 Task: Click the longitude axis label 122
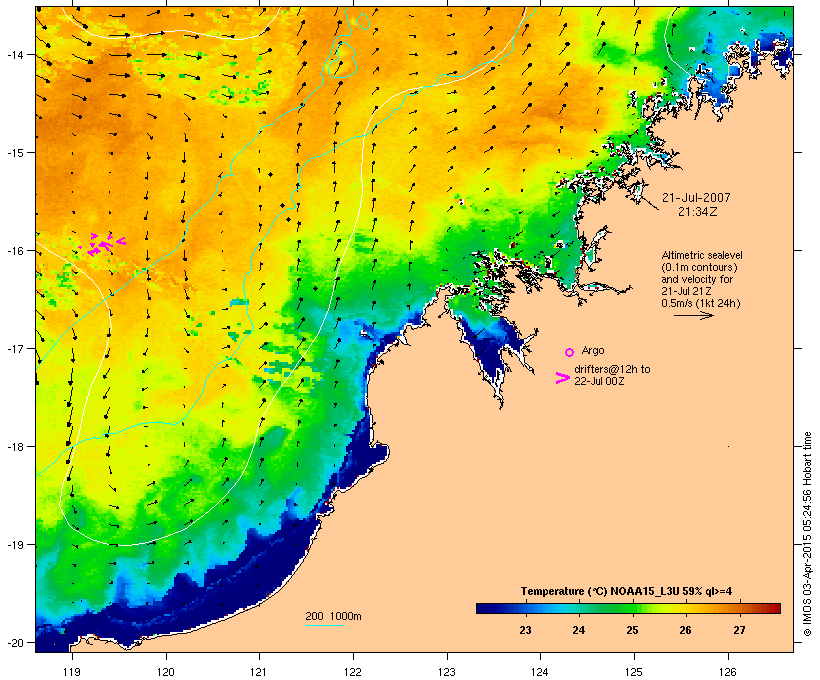point(353,672)
